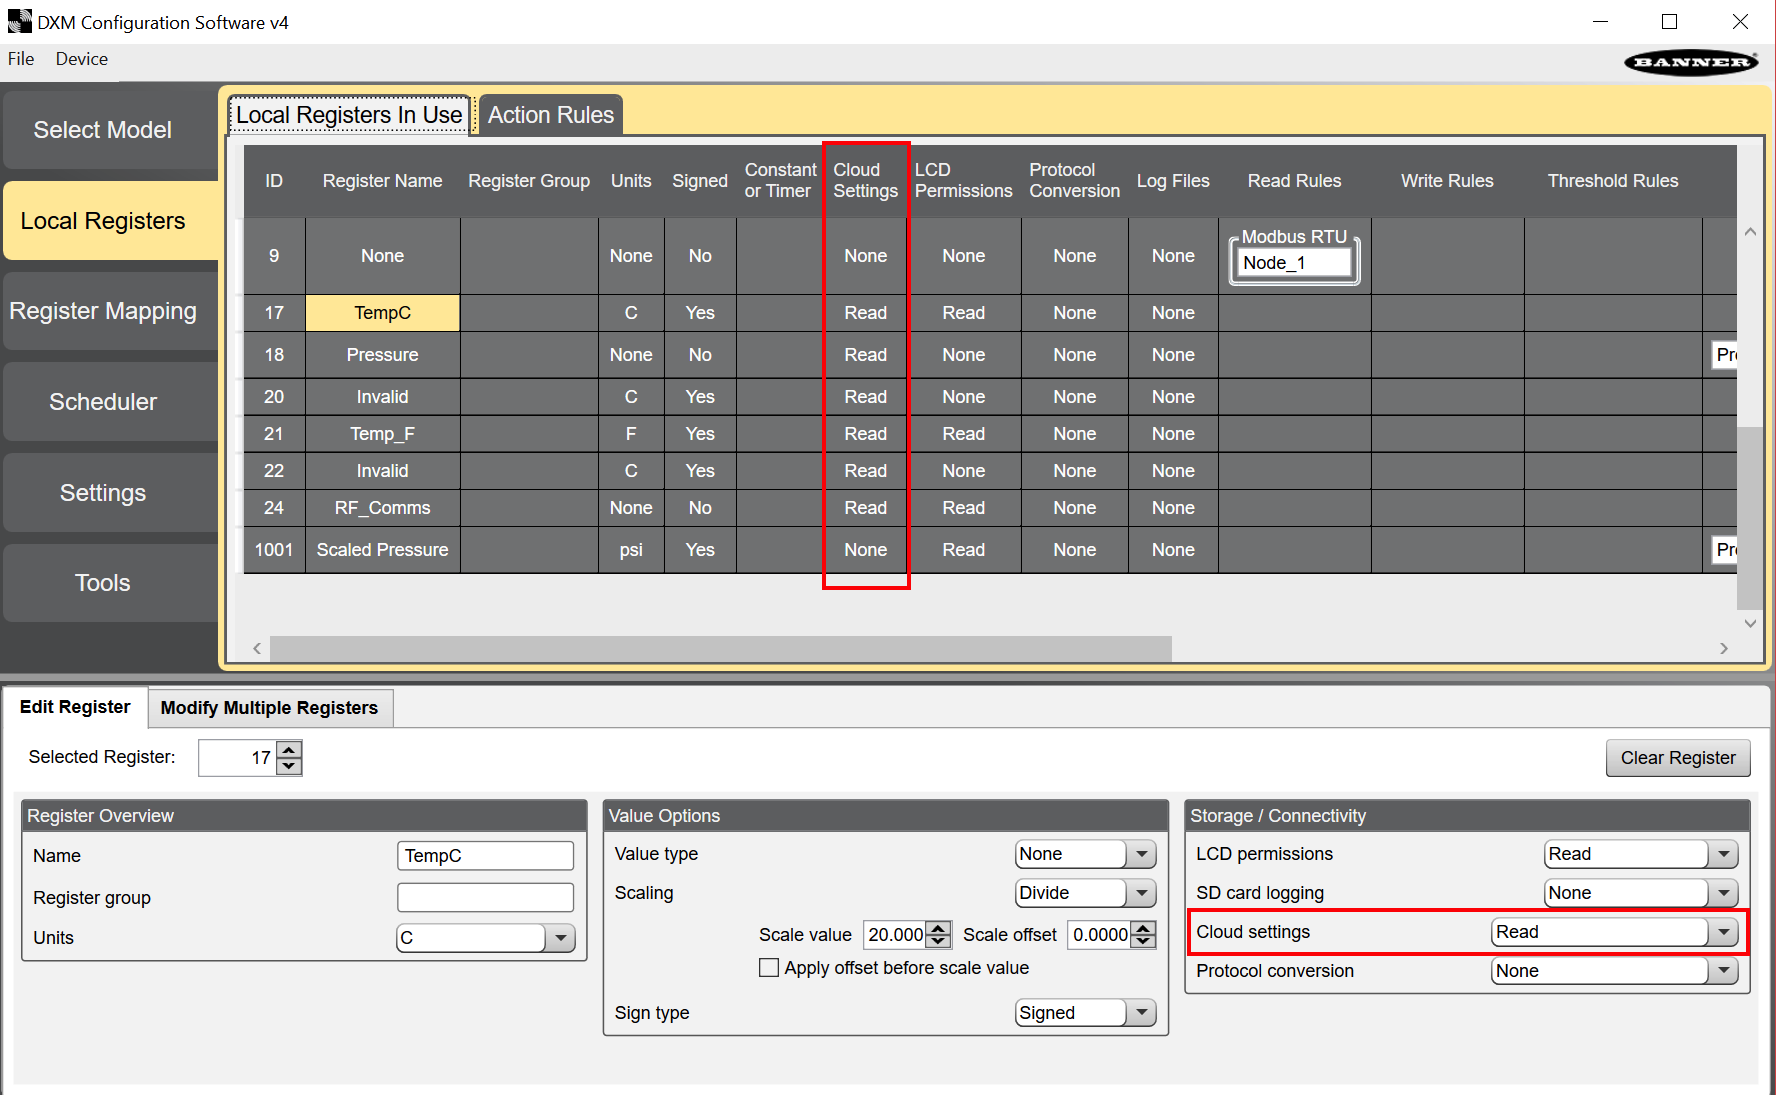Viewport: 1776px width, 1095px height.
Task: Click the Threshold Rules column header
Action: pyautogui.click(x=1613, y=181)
